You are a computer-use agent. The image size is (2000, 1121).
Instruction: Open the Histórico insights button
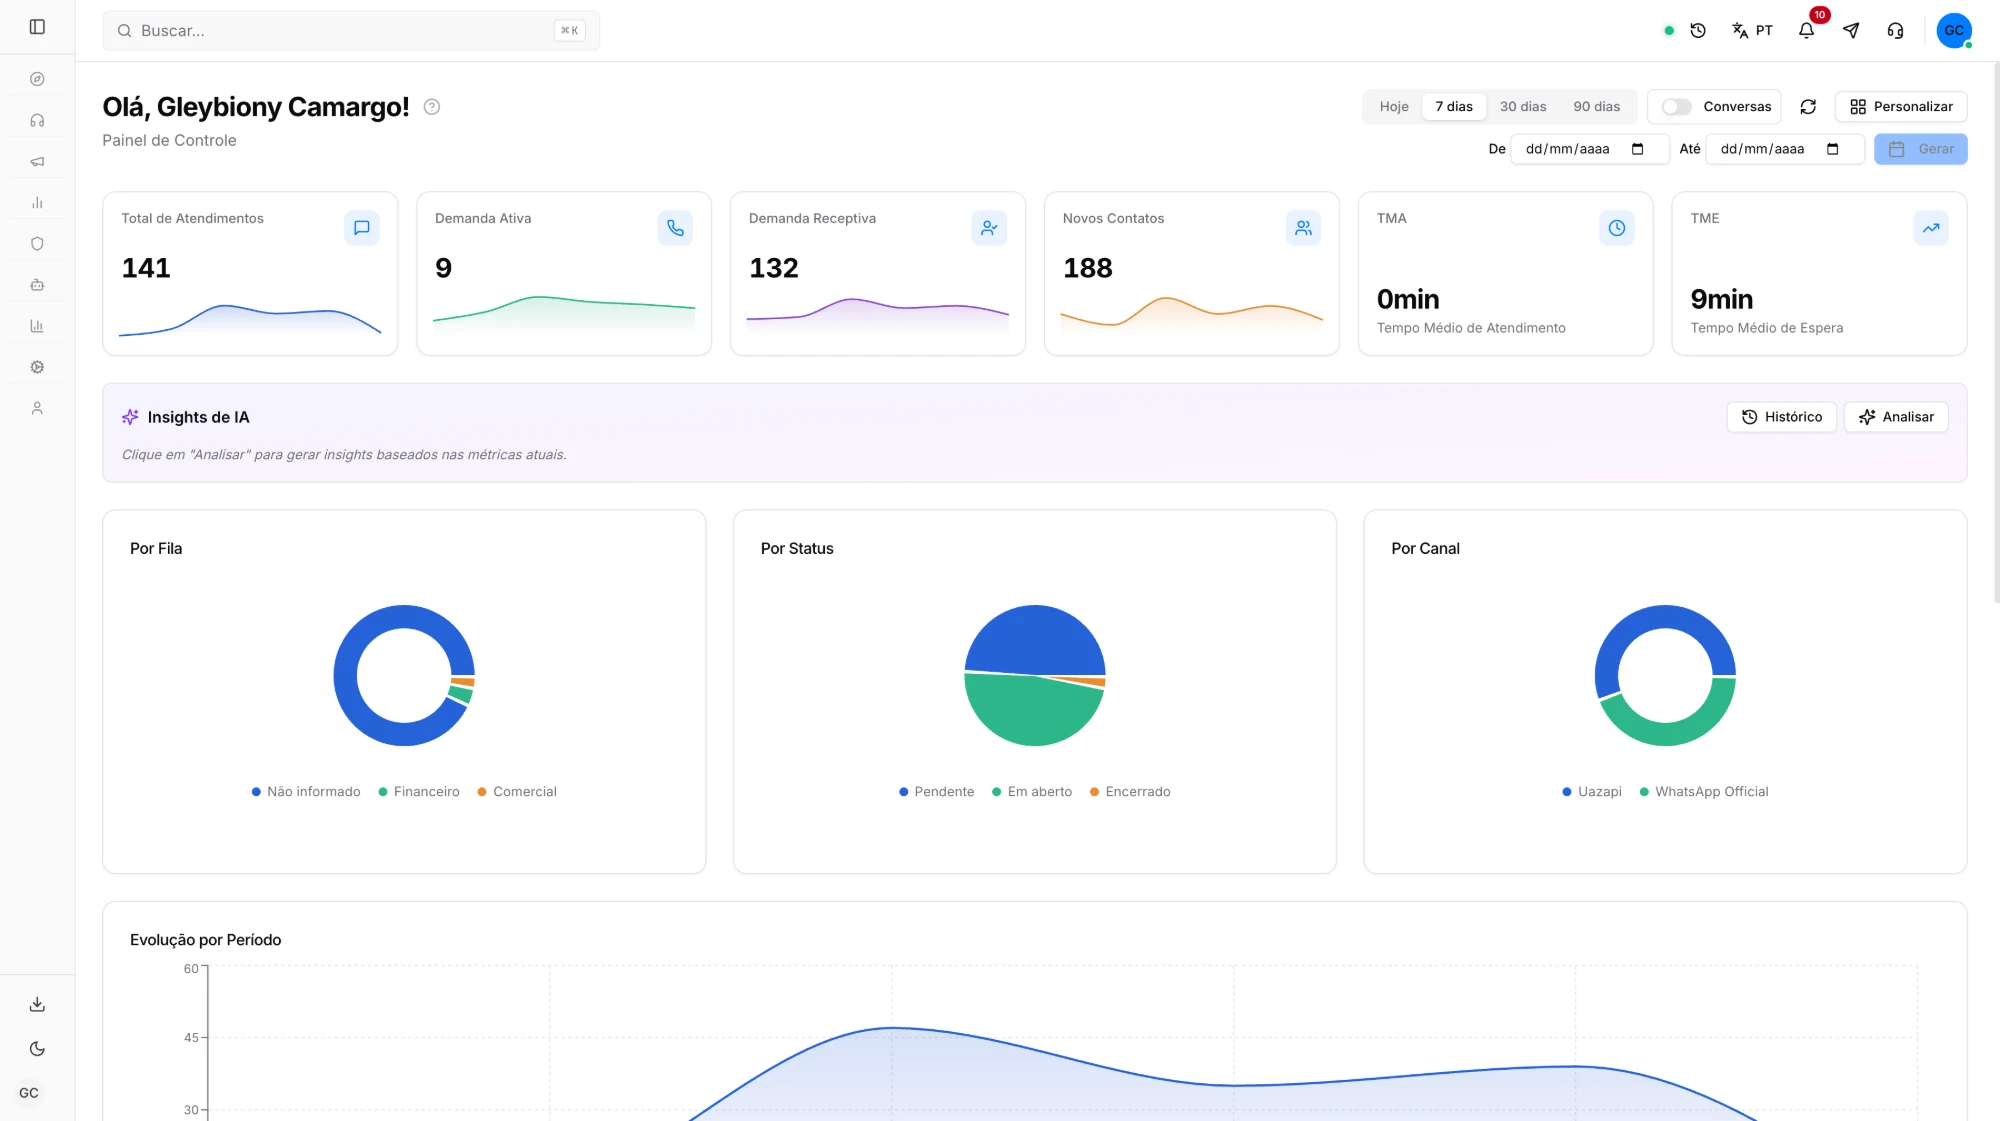[1781, 417]
